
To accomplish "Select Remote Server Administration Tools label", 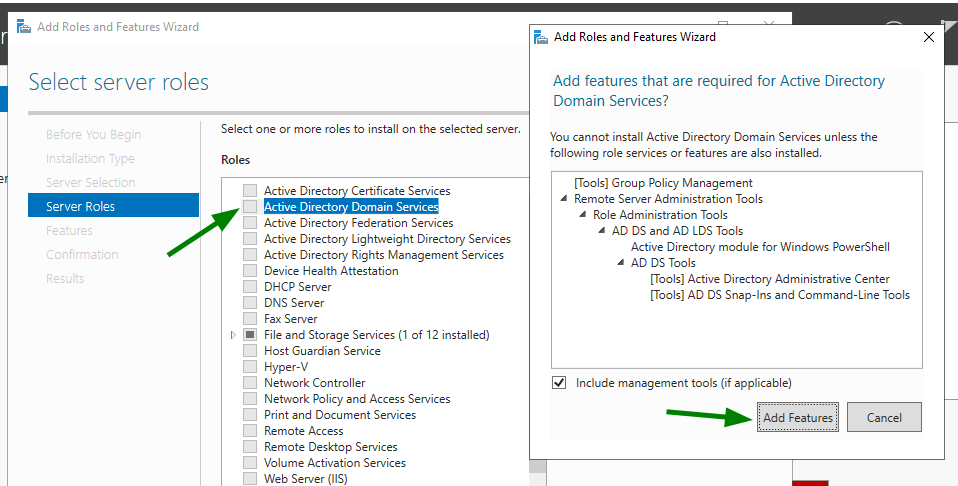I will pos(668,199).
